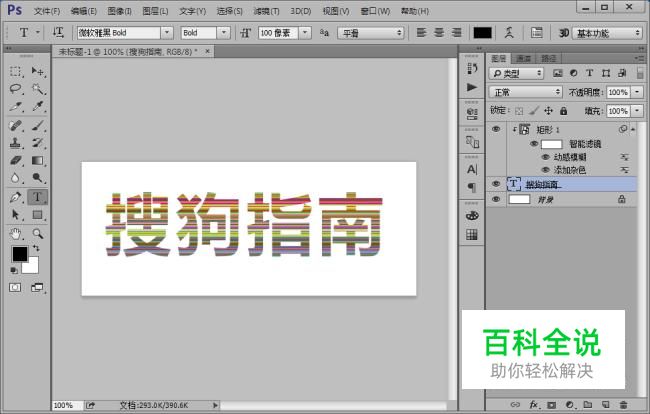Toggle lock all

click(563, 111)
